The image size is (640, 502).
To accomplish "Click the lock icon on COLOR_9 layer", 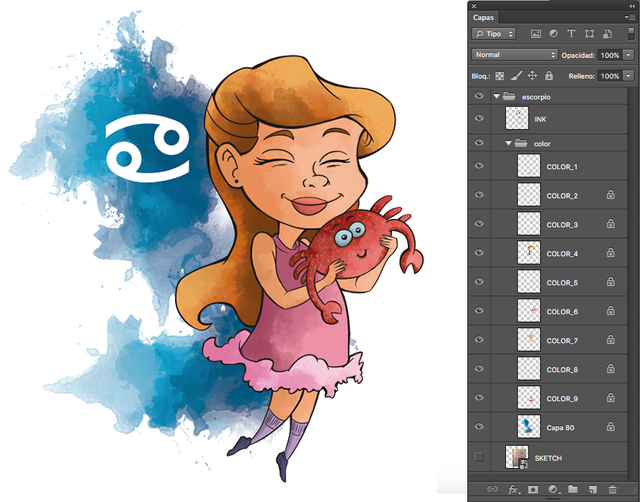I will tap(611, 398).
